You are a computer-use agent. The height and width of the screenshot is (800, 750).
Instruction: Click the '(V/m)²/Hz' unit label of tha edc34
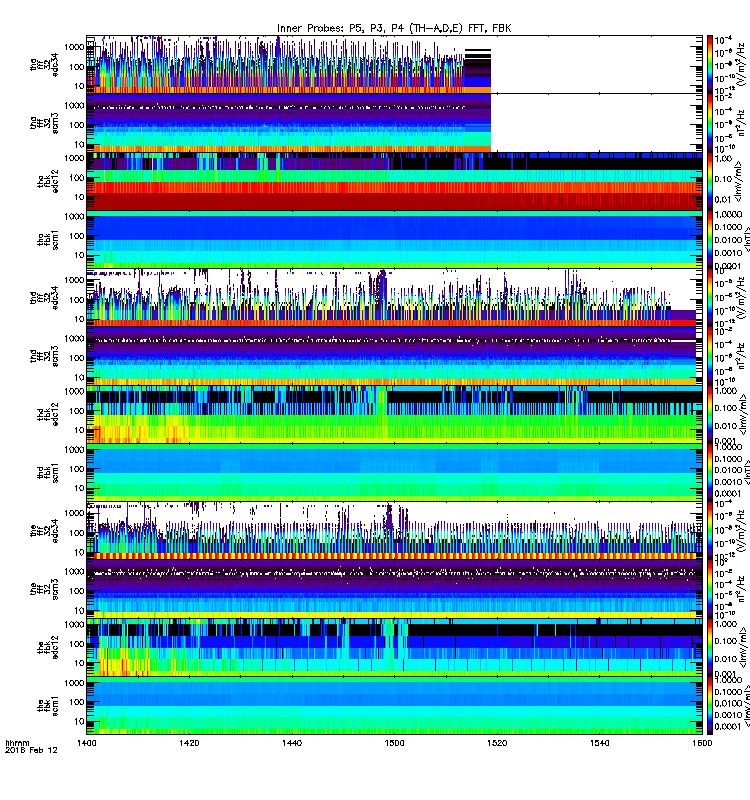tap(742, 64)
